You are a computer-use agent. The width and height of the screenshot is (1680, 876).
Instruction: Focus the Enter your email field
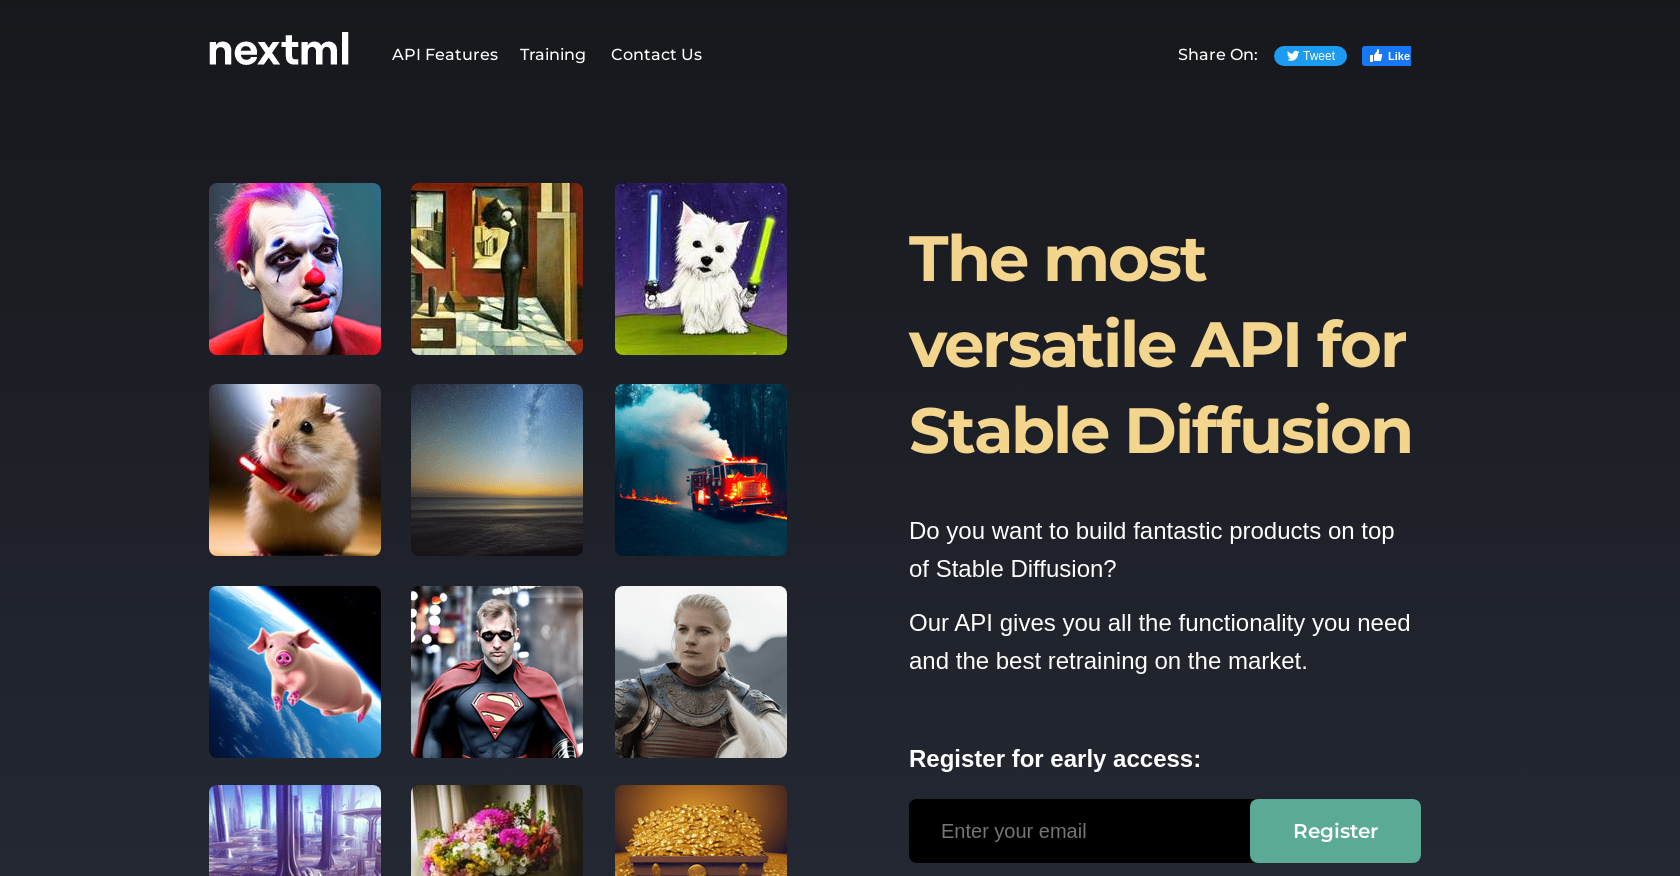(x=1079, y=831)
